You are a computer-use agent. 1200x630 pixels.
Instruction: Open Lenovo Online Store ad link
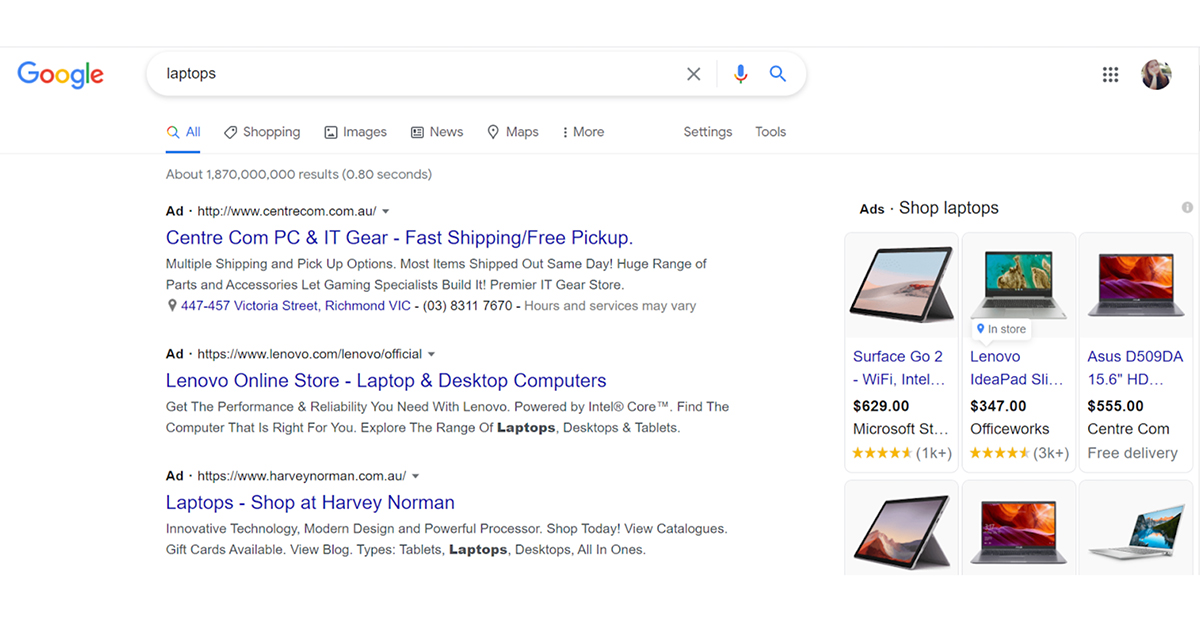pyautogui.click(x=386, y=381)
